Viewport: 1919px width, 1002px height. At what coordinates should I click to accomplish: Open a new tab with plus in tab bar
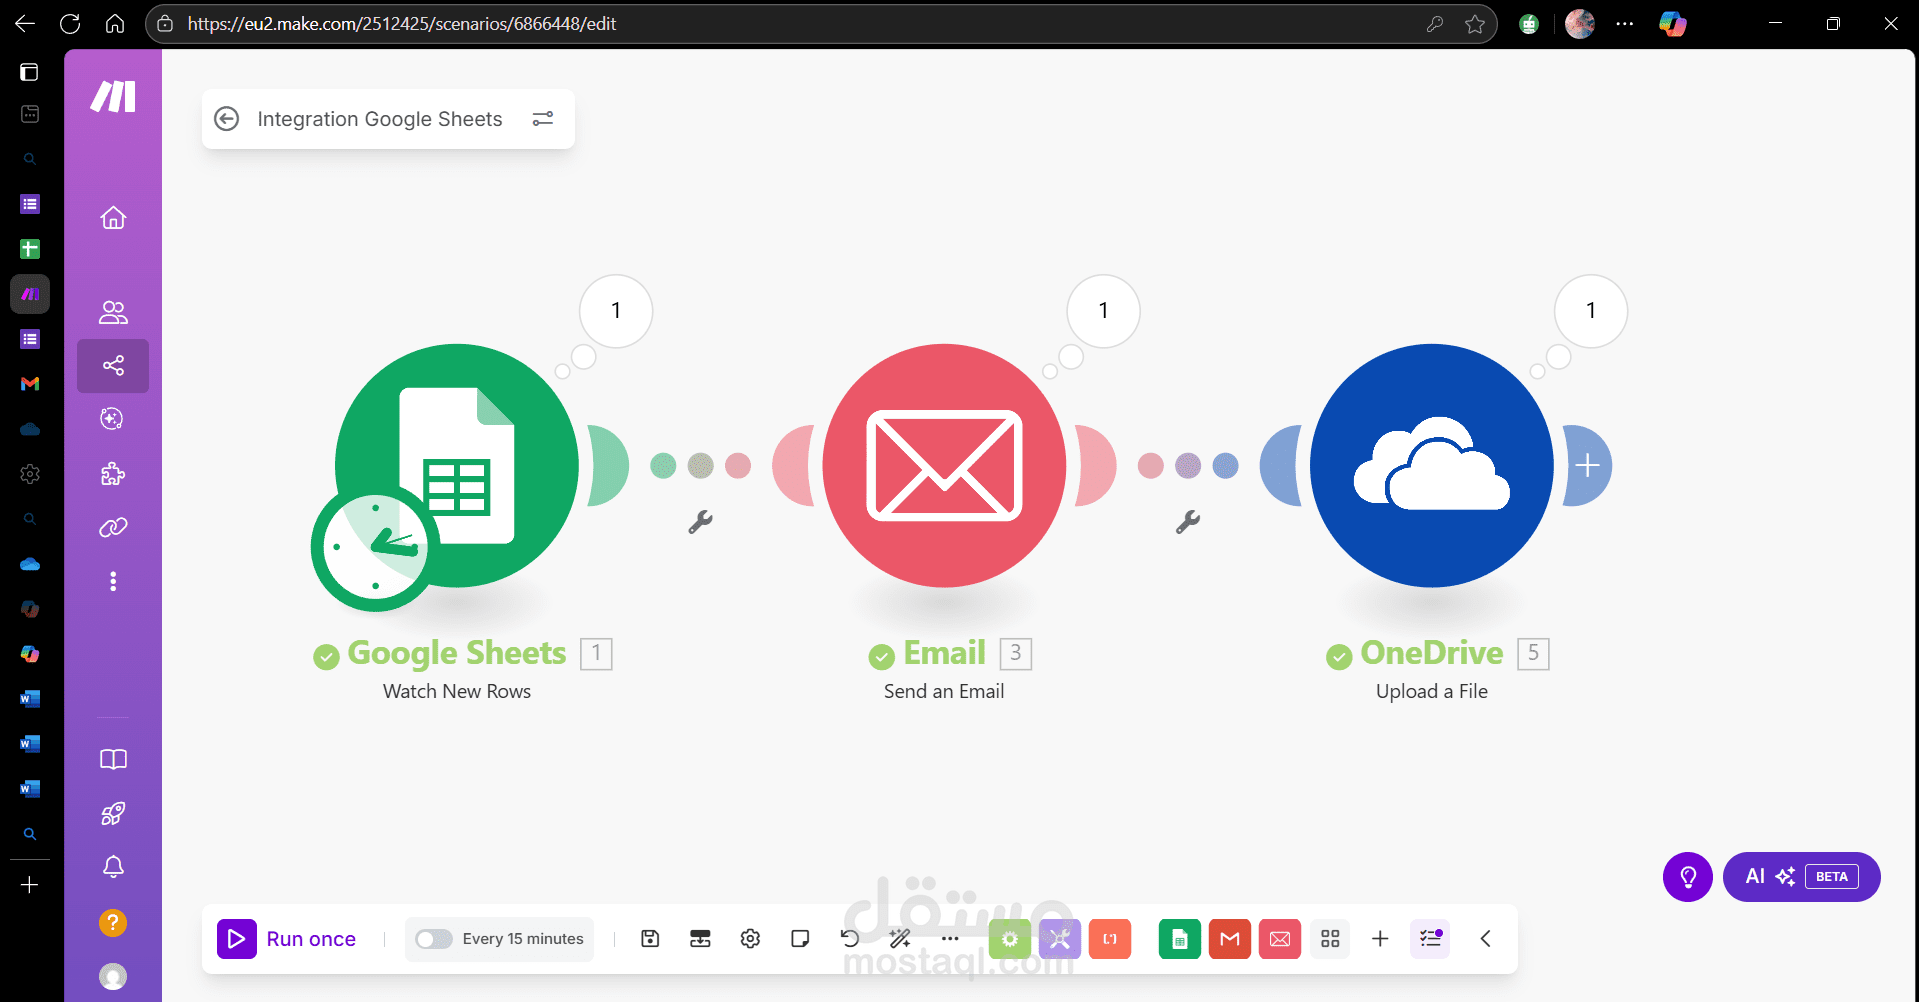pyautogui.click(x=30, y=885)
